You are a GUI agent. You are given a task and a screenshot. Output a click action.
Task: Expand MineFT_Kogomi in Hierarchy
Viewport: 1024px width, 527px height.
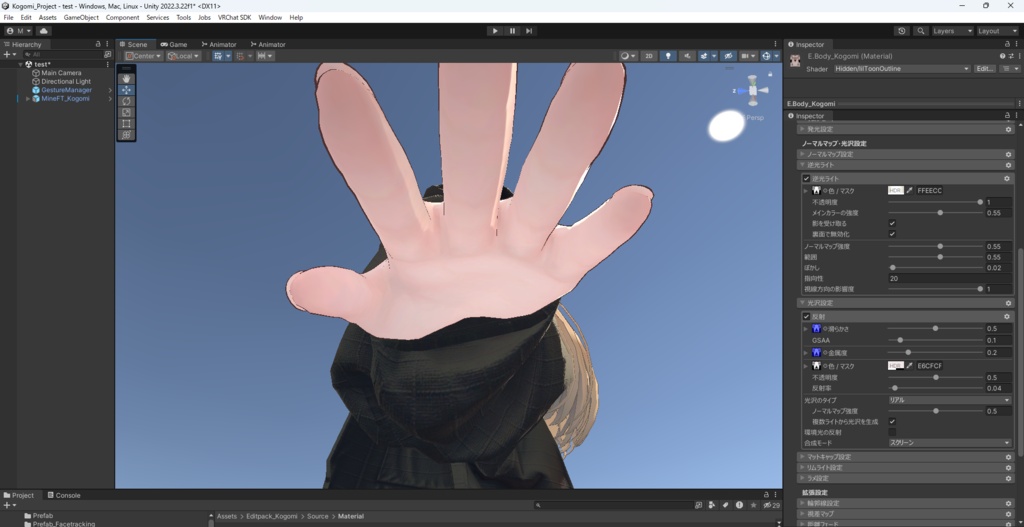[27, 99]
